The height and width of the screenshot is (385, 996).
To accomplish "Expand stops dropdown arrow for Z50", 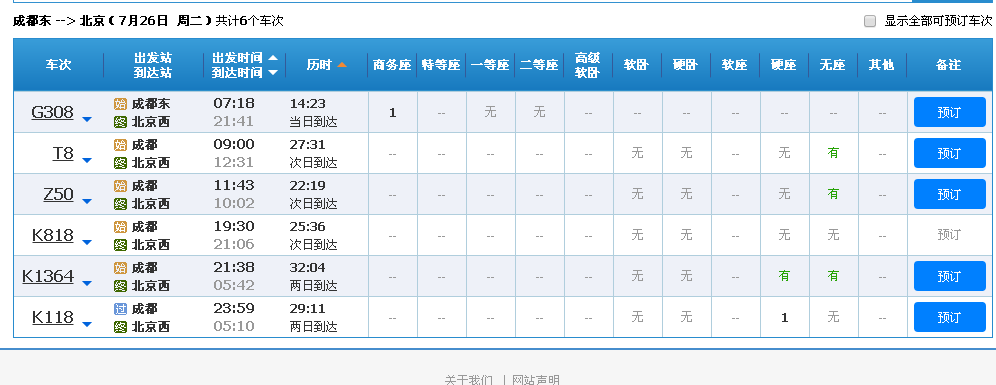I will coord(87,201).
